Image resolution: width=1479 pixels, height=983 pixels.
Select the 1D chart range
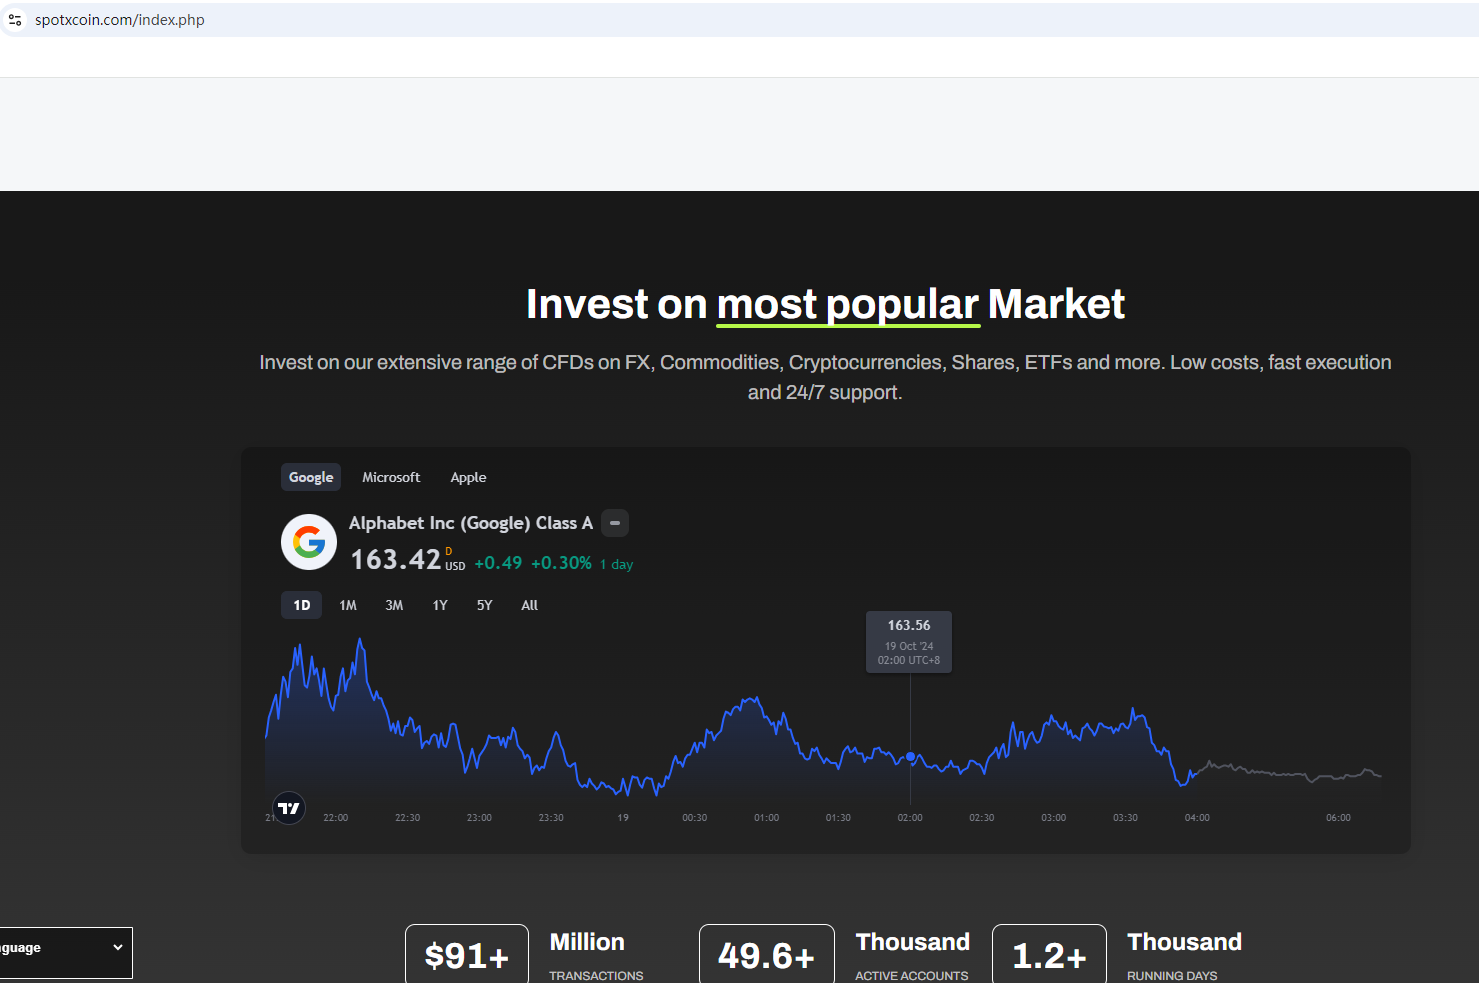tap(301, 605)
